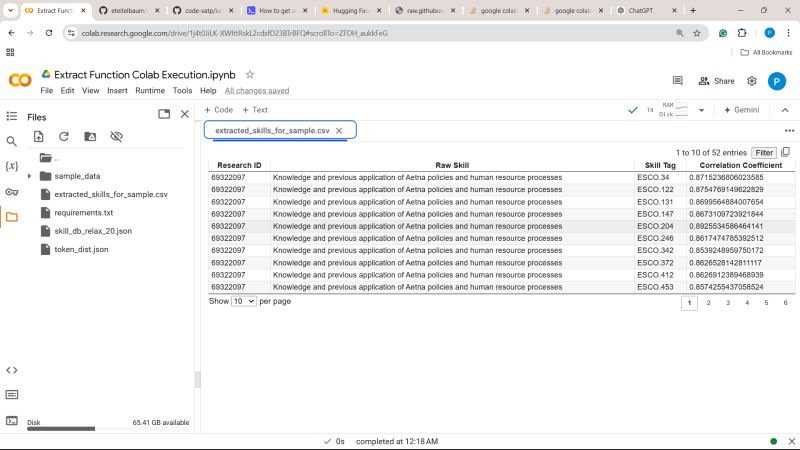Open the Runtime menu
Image resolution: width=800 pixels, height=450 pixels.
pyautogui.click(x=150, y=90)
